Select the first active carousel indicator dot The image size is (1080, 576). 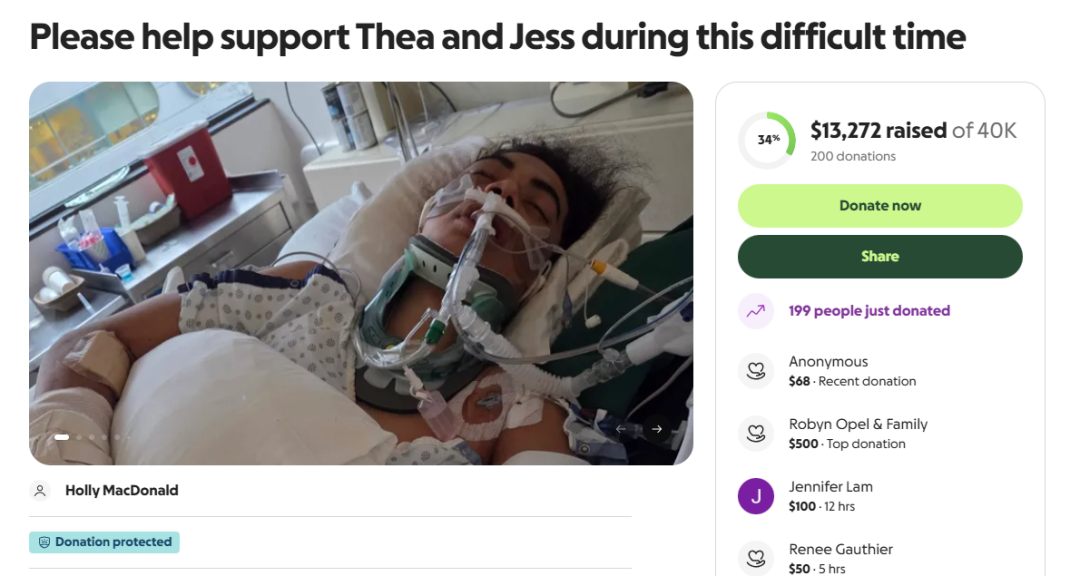point(61,437)
